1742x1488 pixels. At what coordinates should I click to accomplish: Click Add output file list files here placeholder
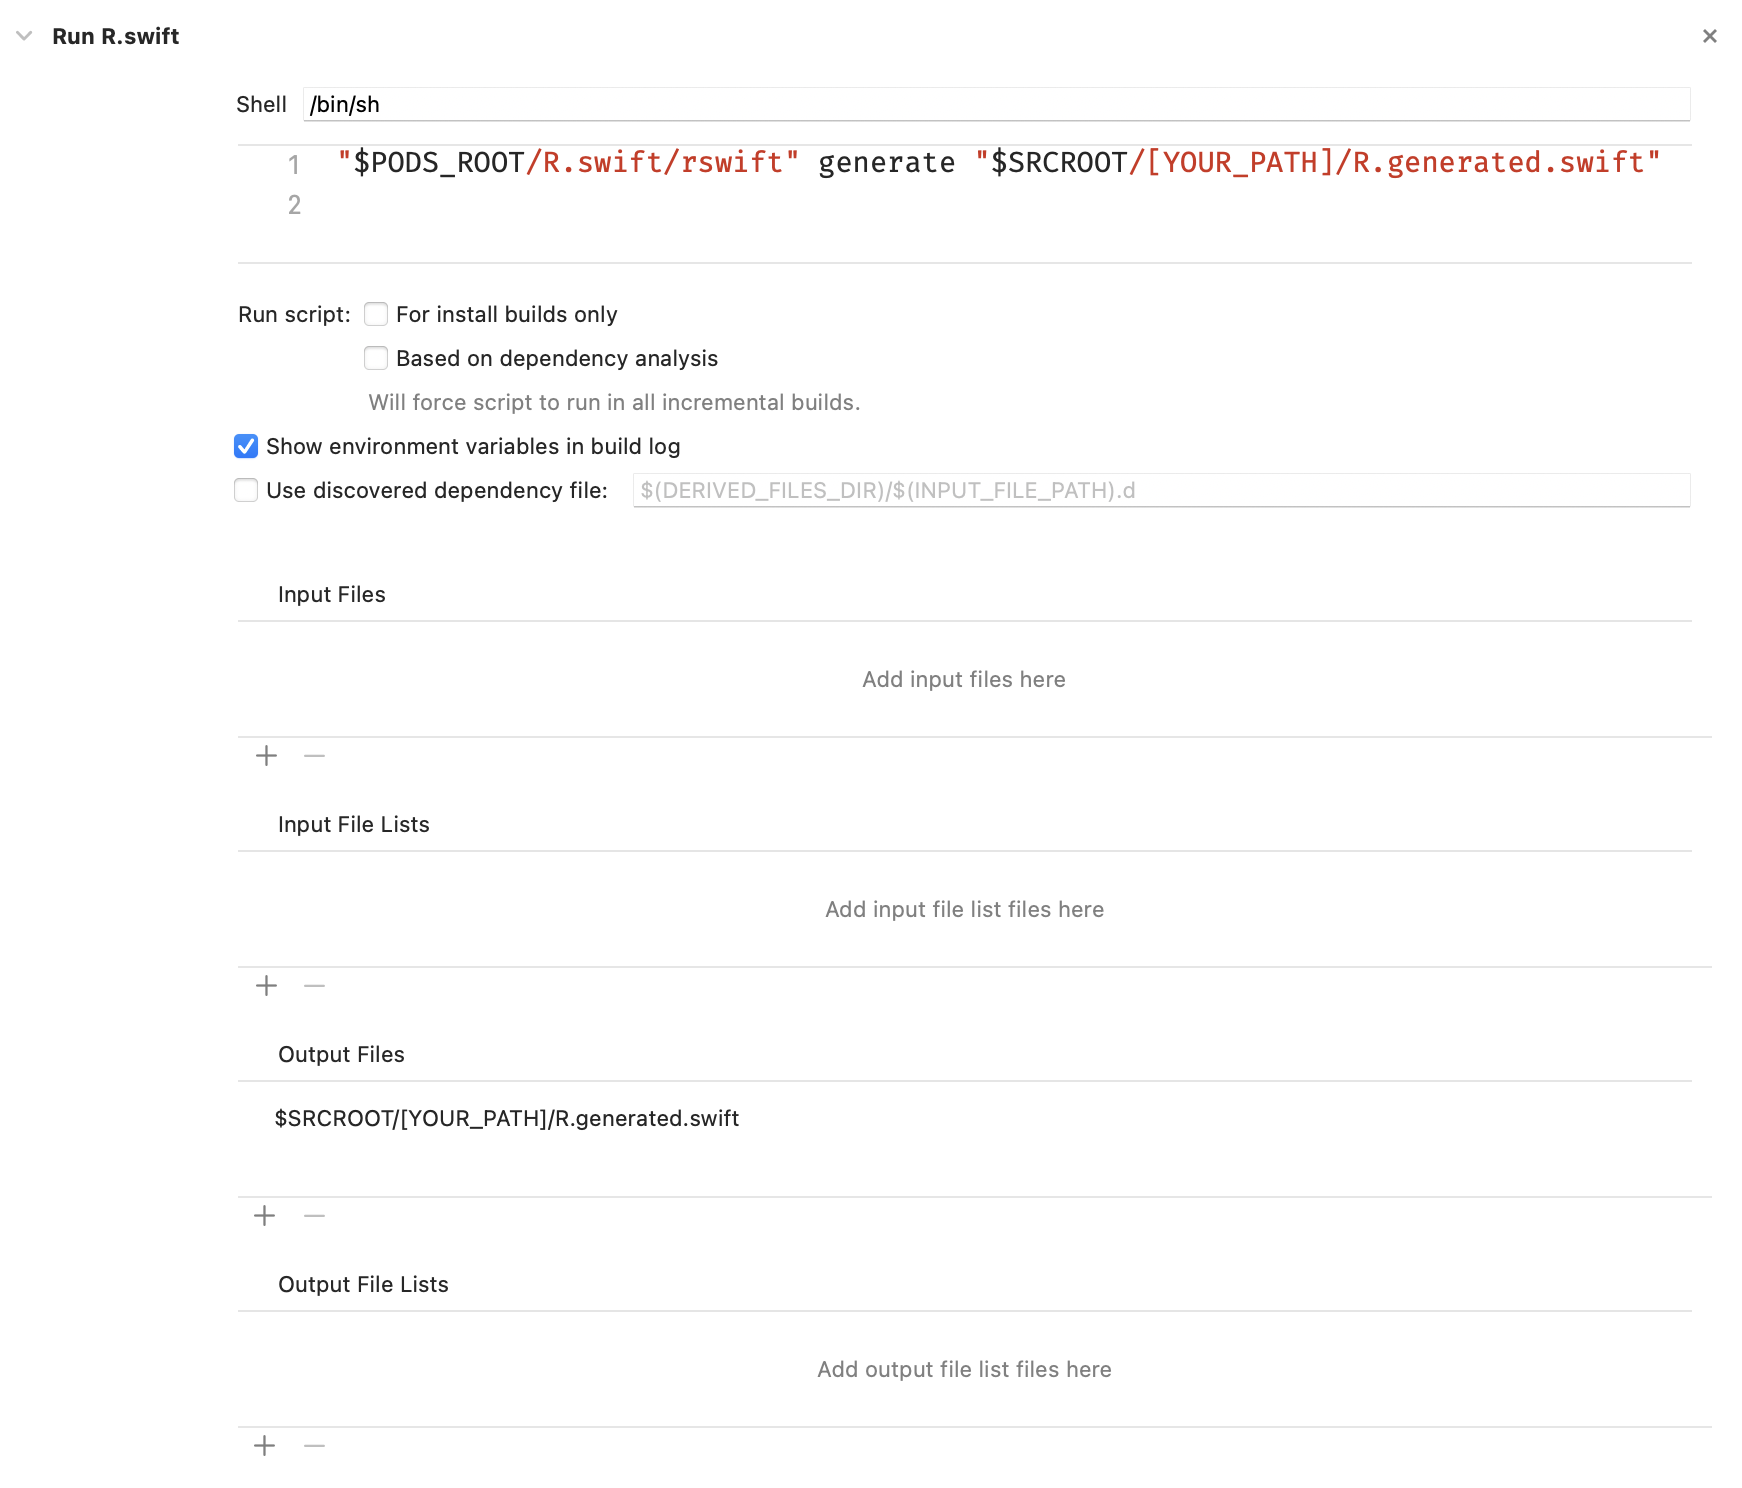[965, 1369]
